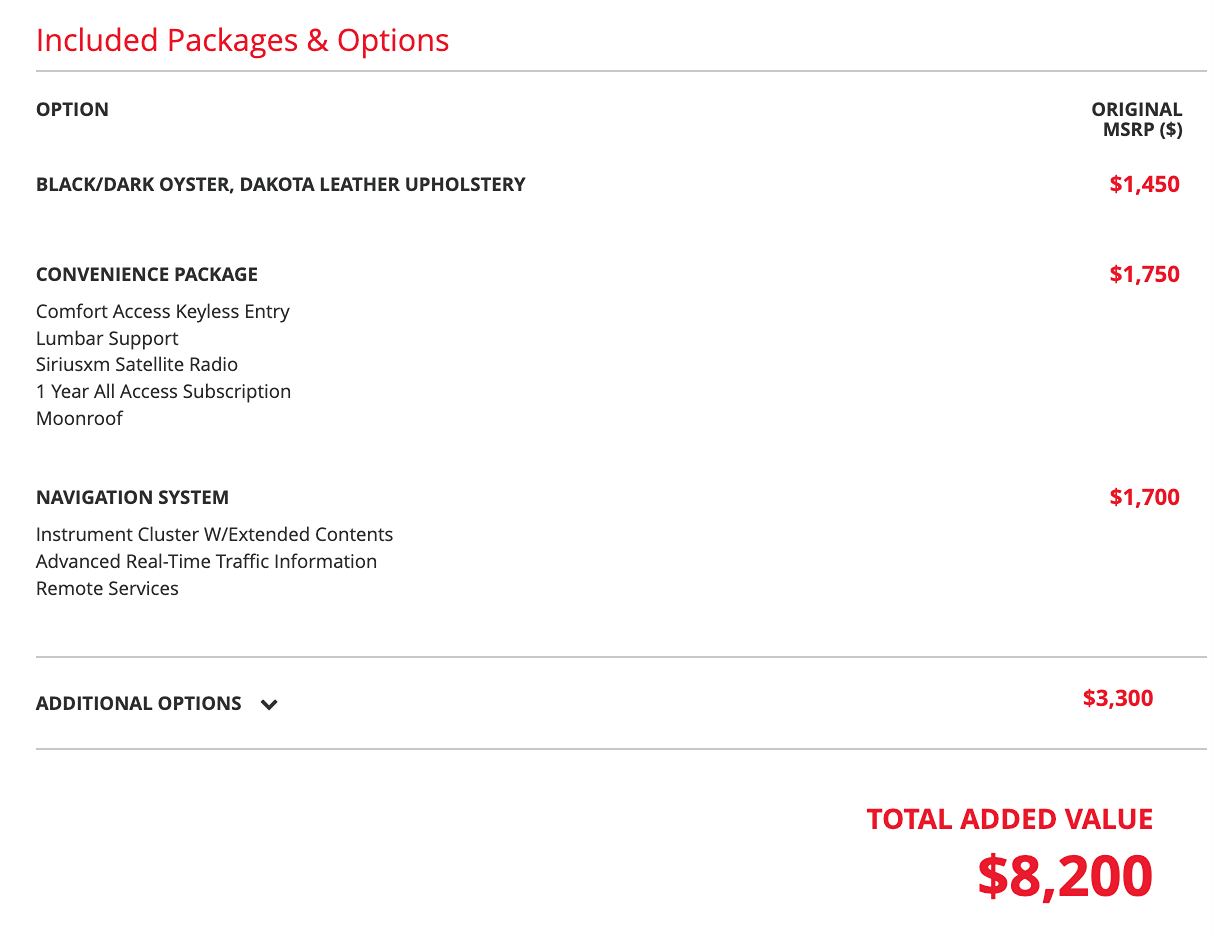Click the Original MSRP ($) column header
This screenshot has width=1214, height=936.
[1137, 120]
